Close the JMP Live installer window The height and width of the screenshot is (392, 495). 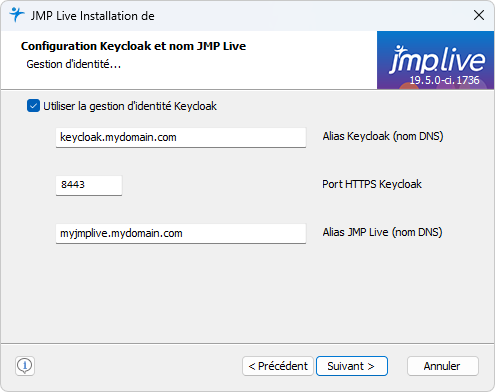(479, 15)
